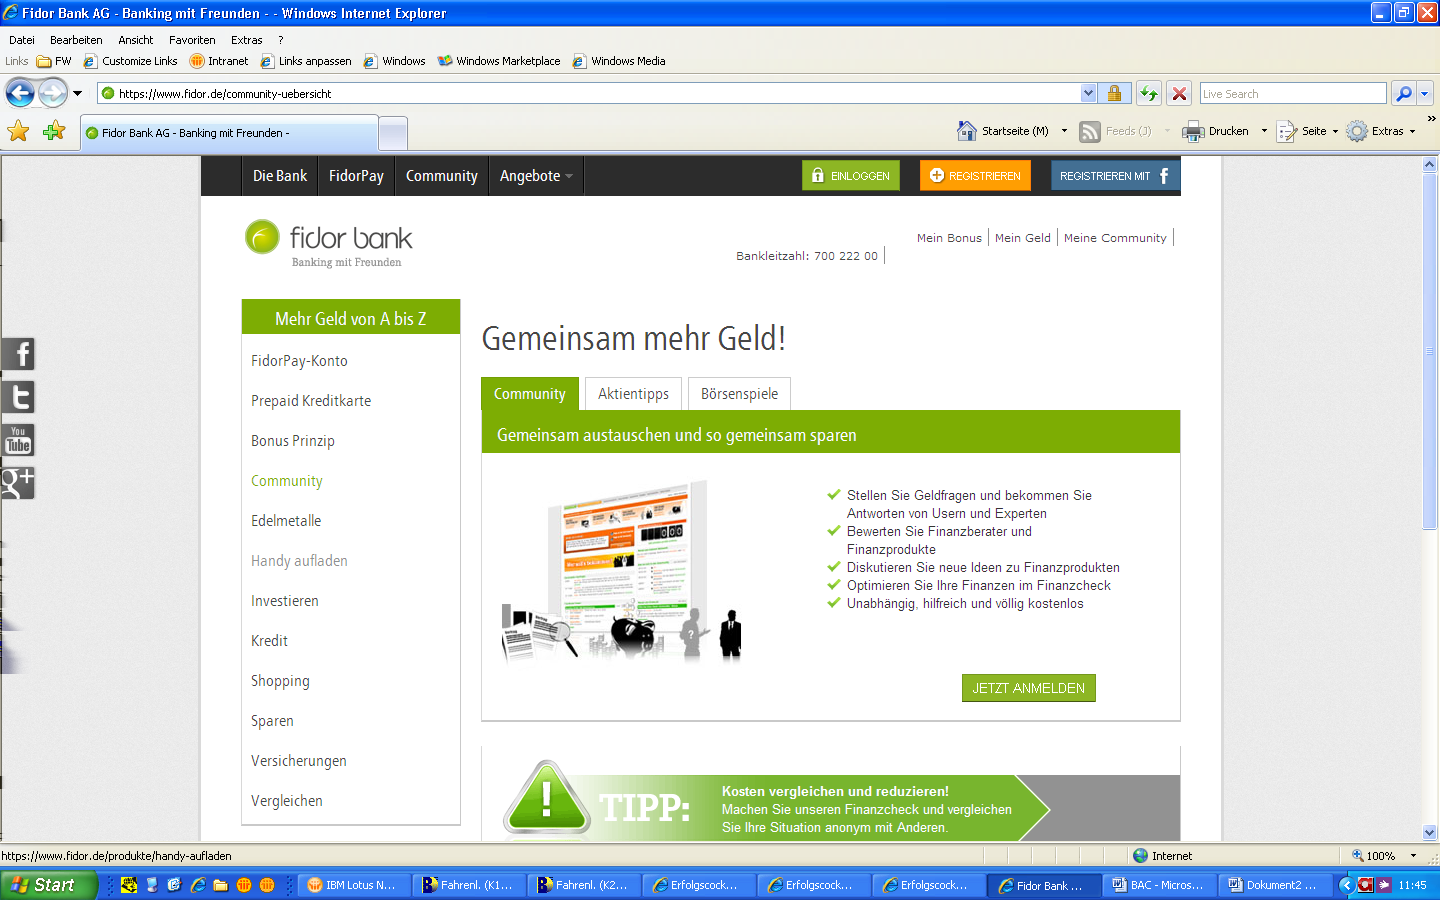Screen dimensions: 1440x900
Task: Click the page scrollbar down arrow
Action: click(1430, 832)
